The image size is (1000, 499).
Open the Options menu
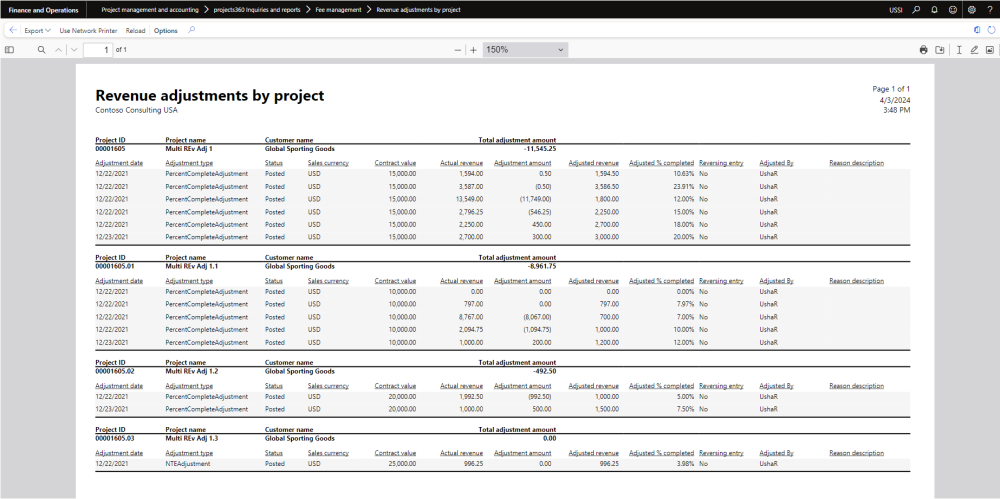166,31
